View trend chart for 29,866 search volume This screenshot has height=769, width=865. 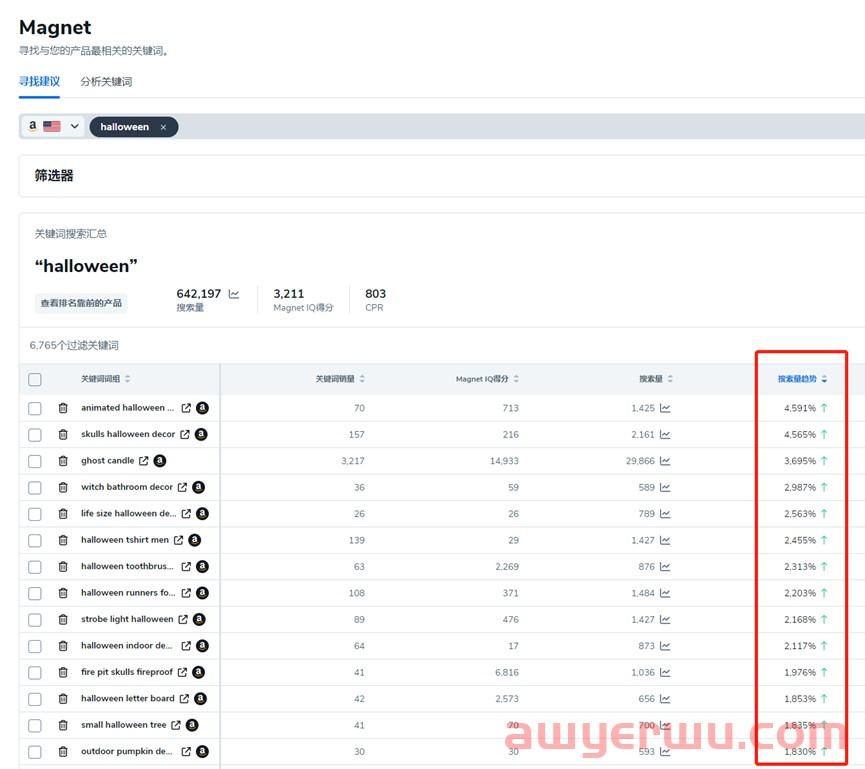pos(665,461)
